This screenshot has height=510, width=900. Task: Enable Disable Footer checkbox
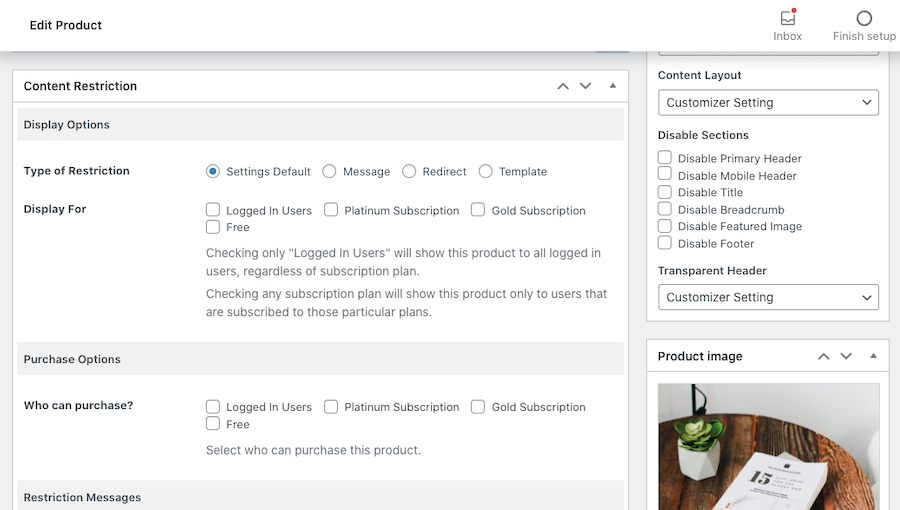665,243
